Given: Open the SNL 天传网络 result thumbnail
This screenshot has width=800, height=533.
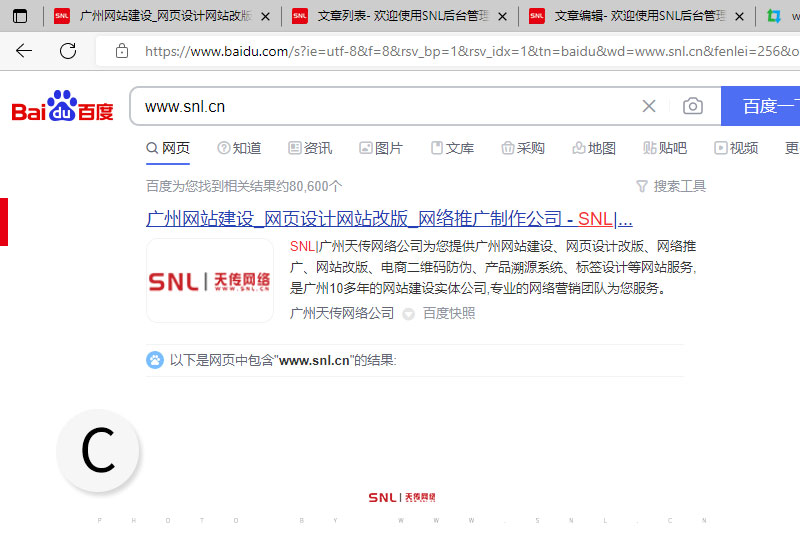Looking at the screenshot, I should (x=210, y=281).
